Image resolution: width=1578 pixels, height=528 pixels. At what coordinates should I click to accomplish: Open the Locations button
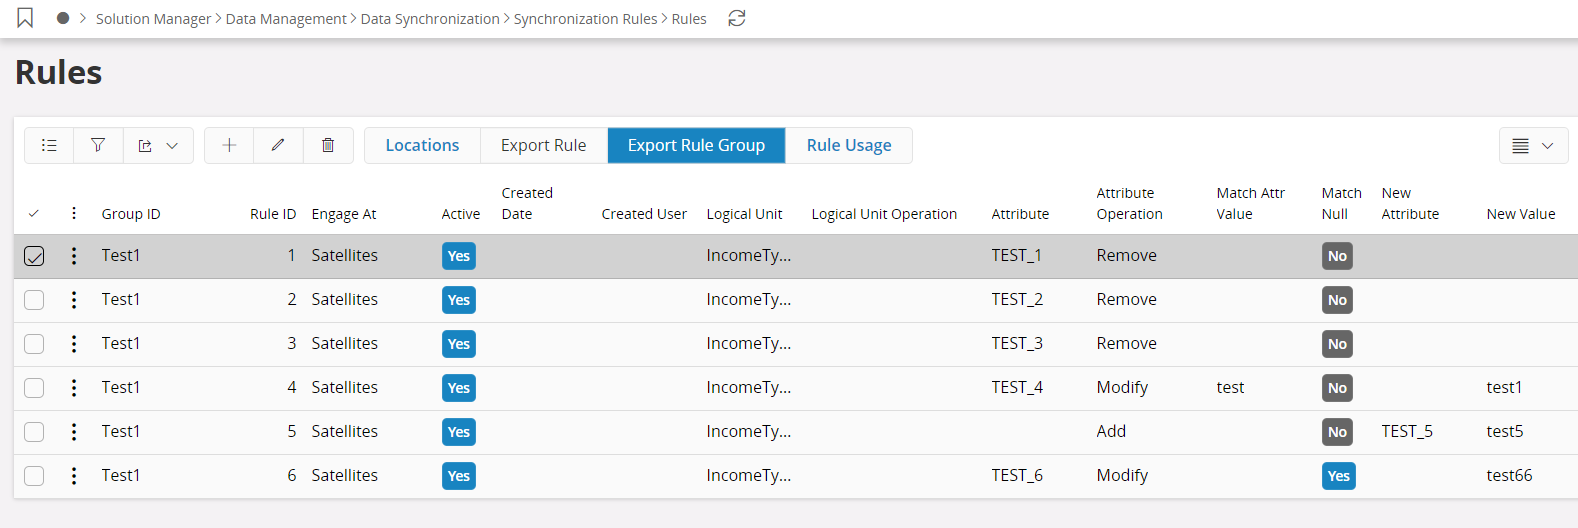tap(422, 145)
